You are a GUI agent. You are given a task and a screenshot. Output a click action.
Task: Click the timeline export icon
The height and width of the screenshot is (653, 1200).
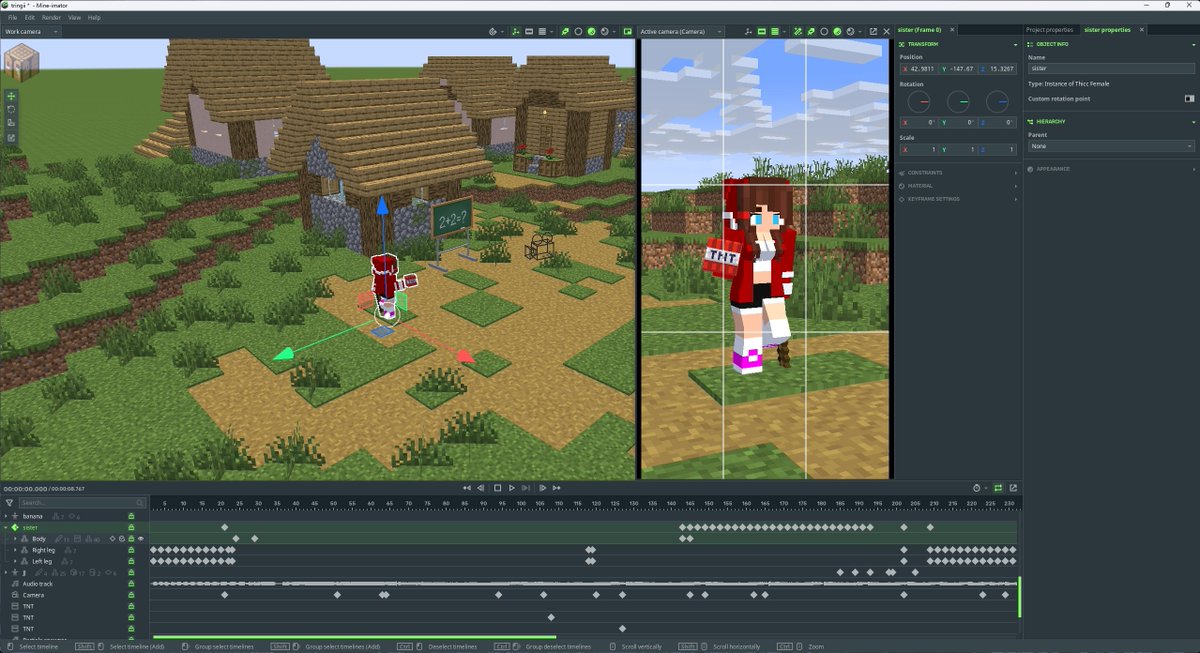1013,488
